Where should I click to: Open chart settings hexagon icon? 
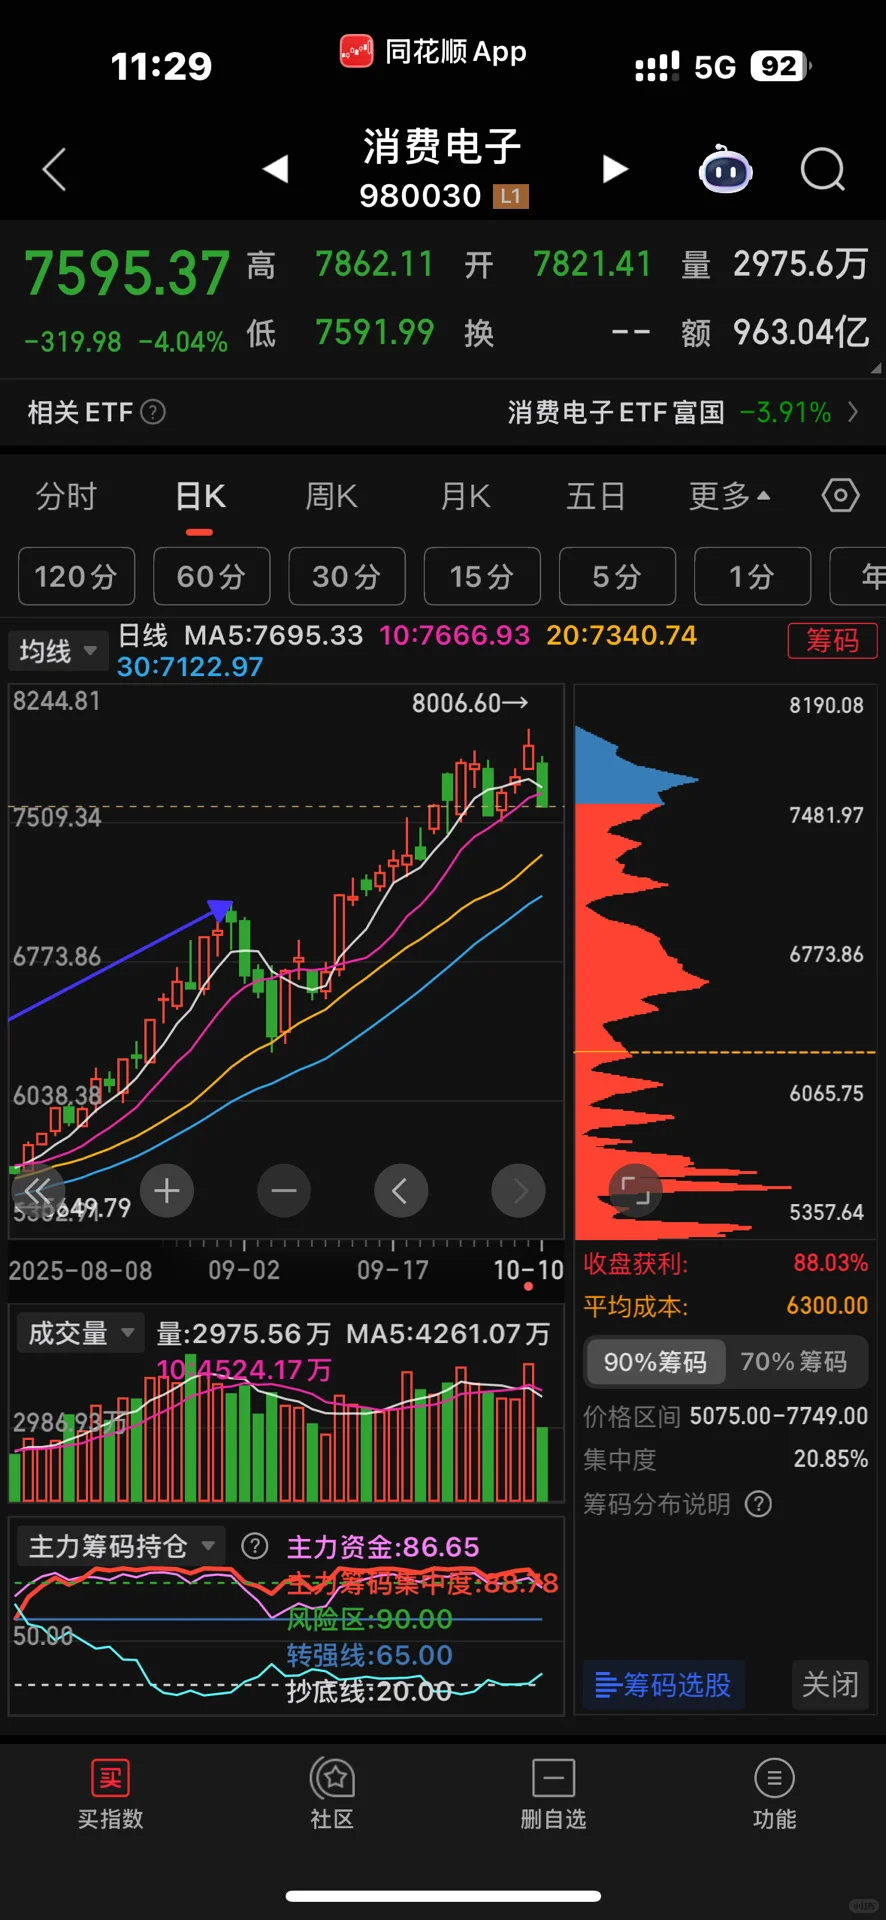coord(840,495)
